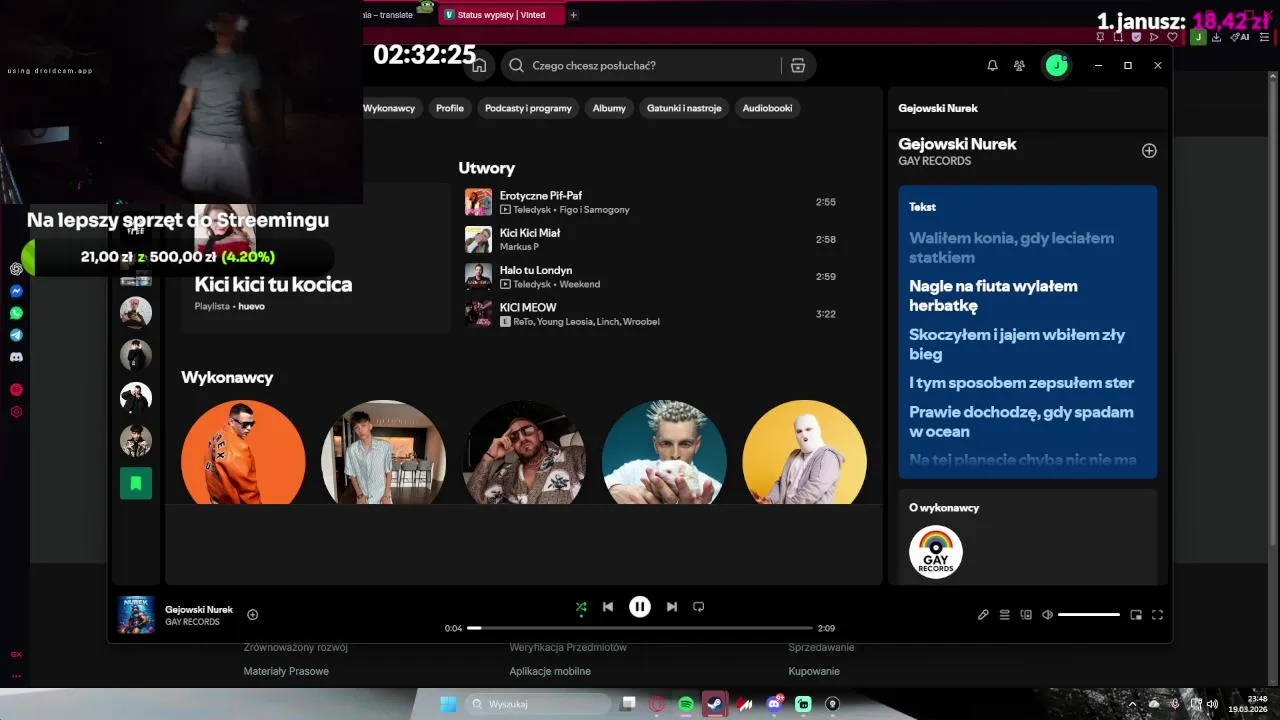The image size is (1280, 720).
Task: Select the Albumy filter chip
Action: pyautogui.click(x=609, y=108)
